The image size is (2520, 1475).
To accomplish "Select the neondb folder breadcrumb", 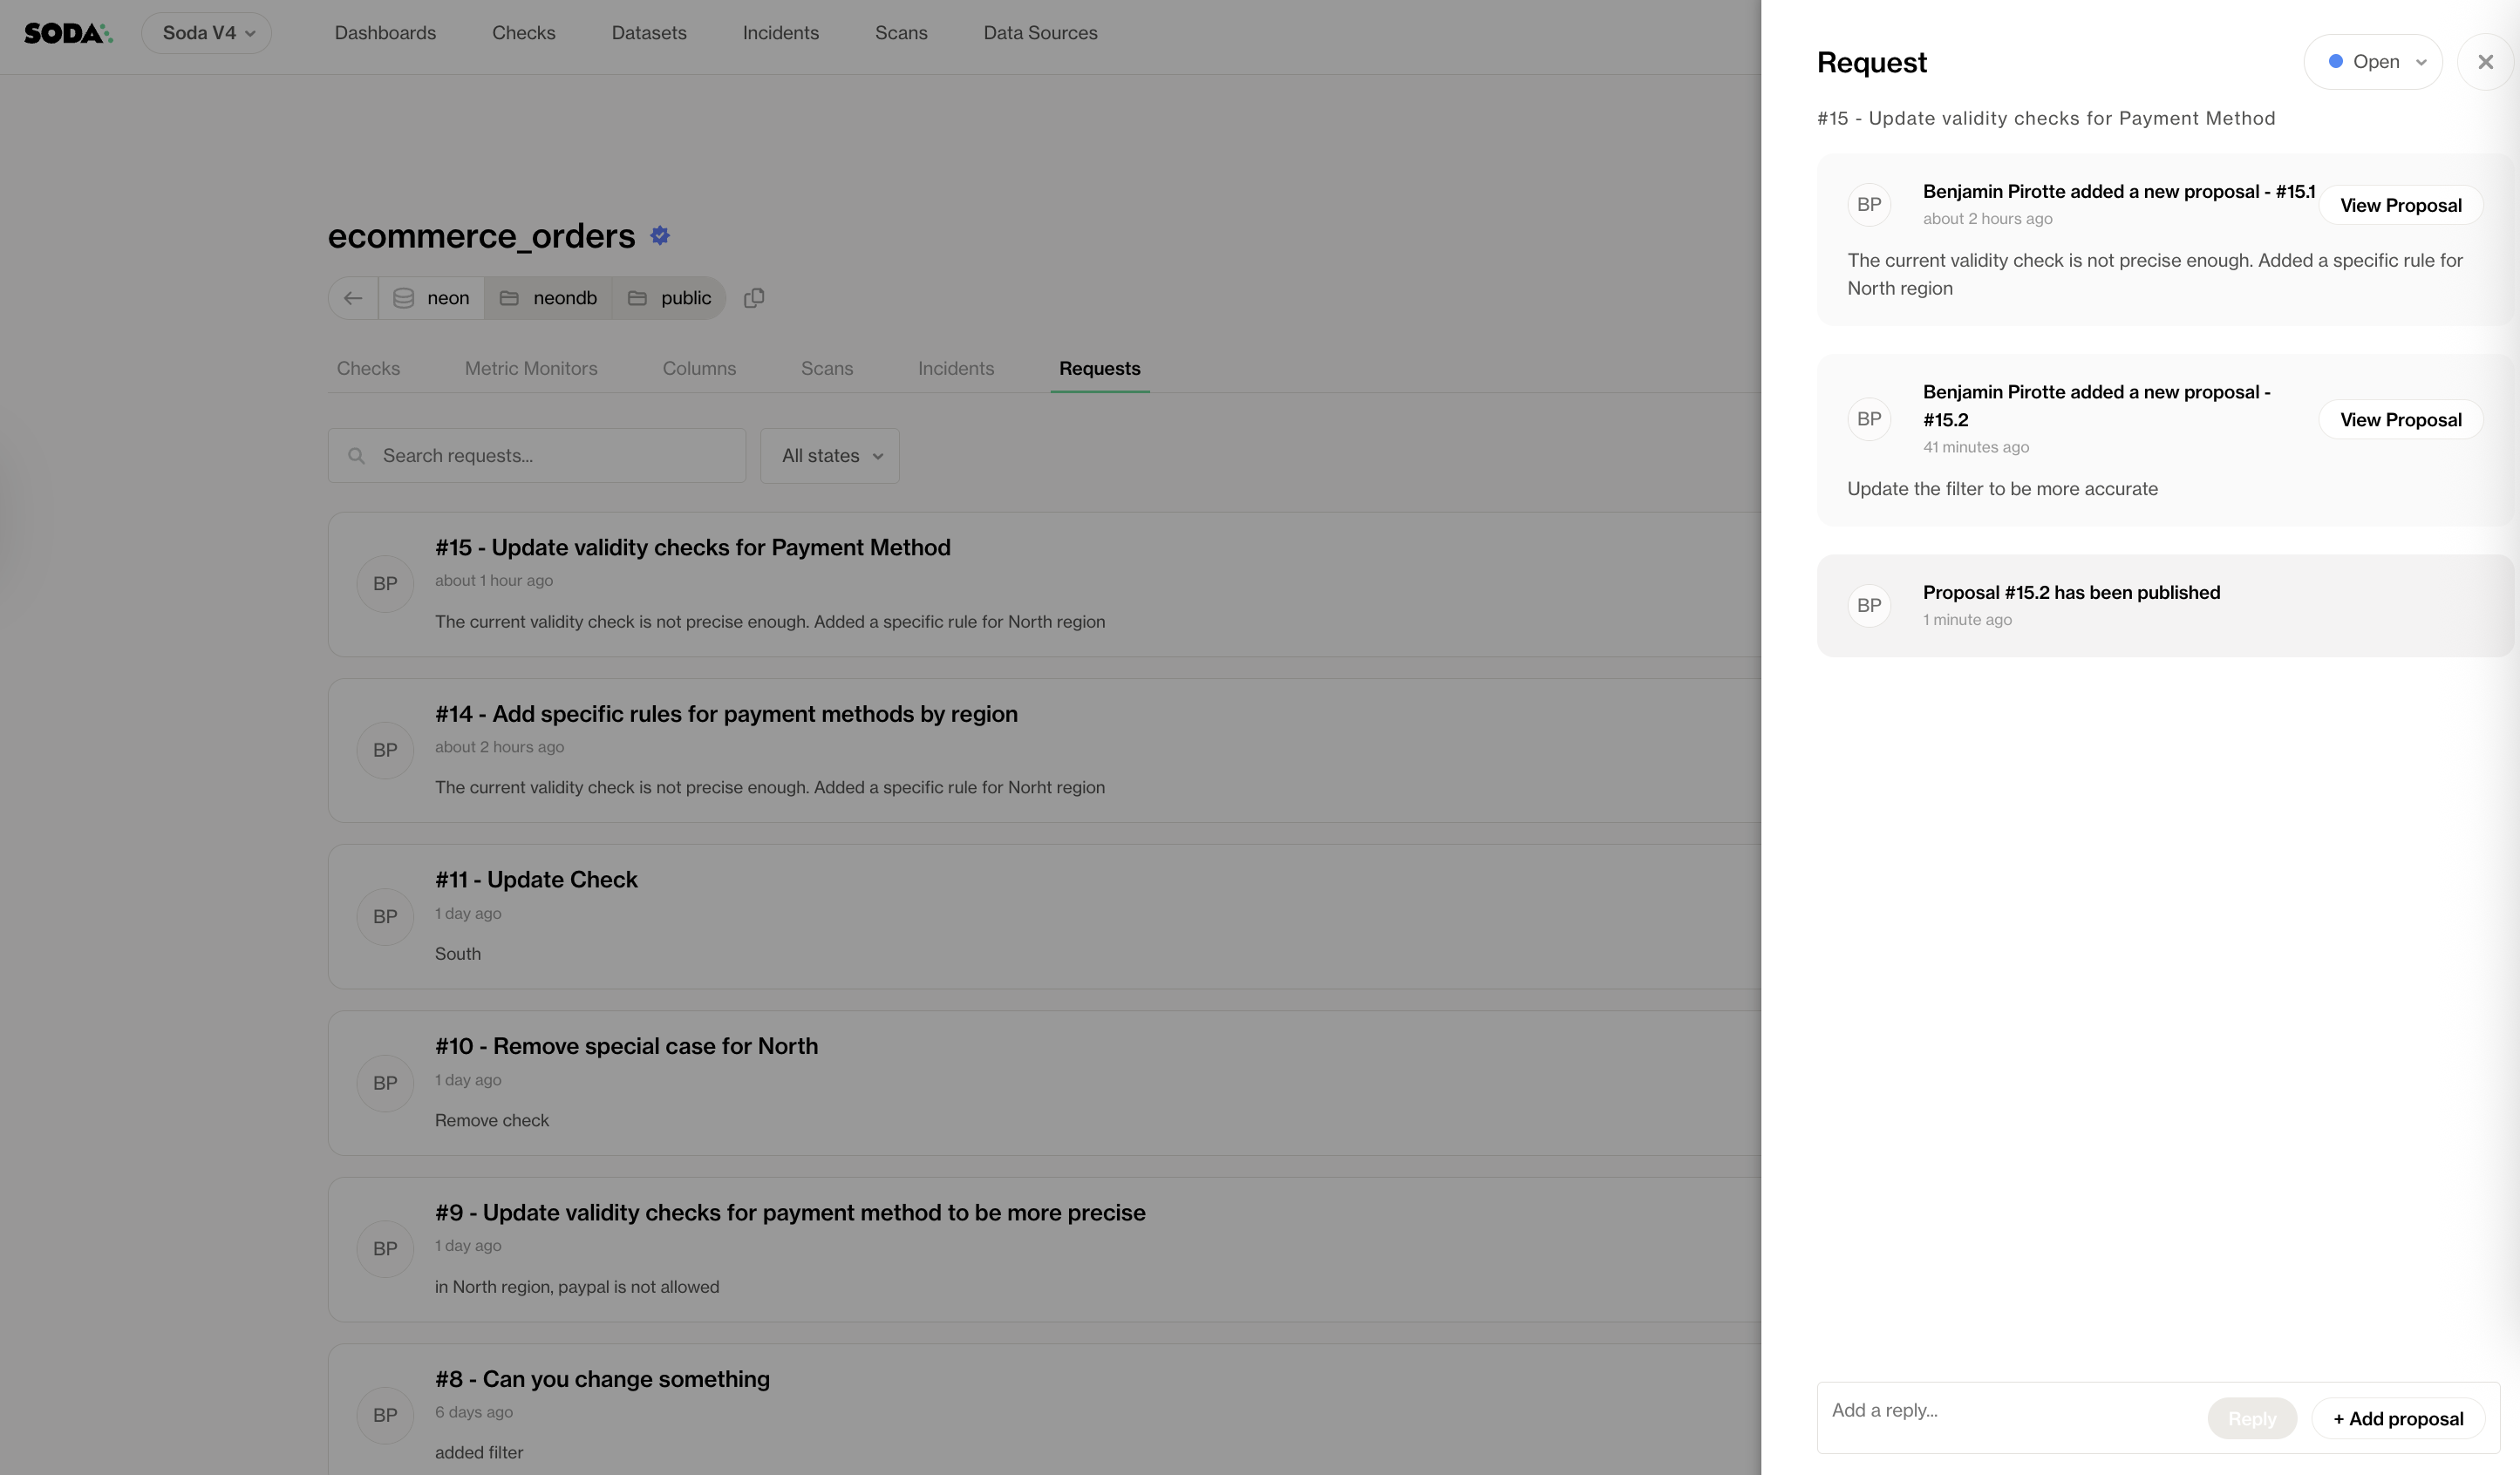I will [548, 298].
